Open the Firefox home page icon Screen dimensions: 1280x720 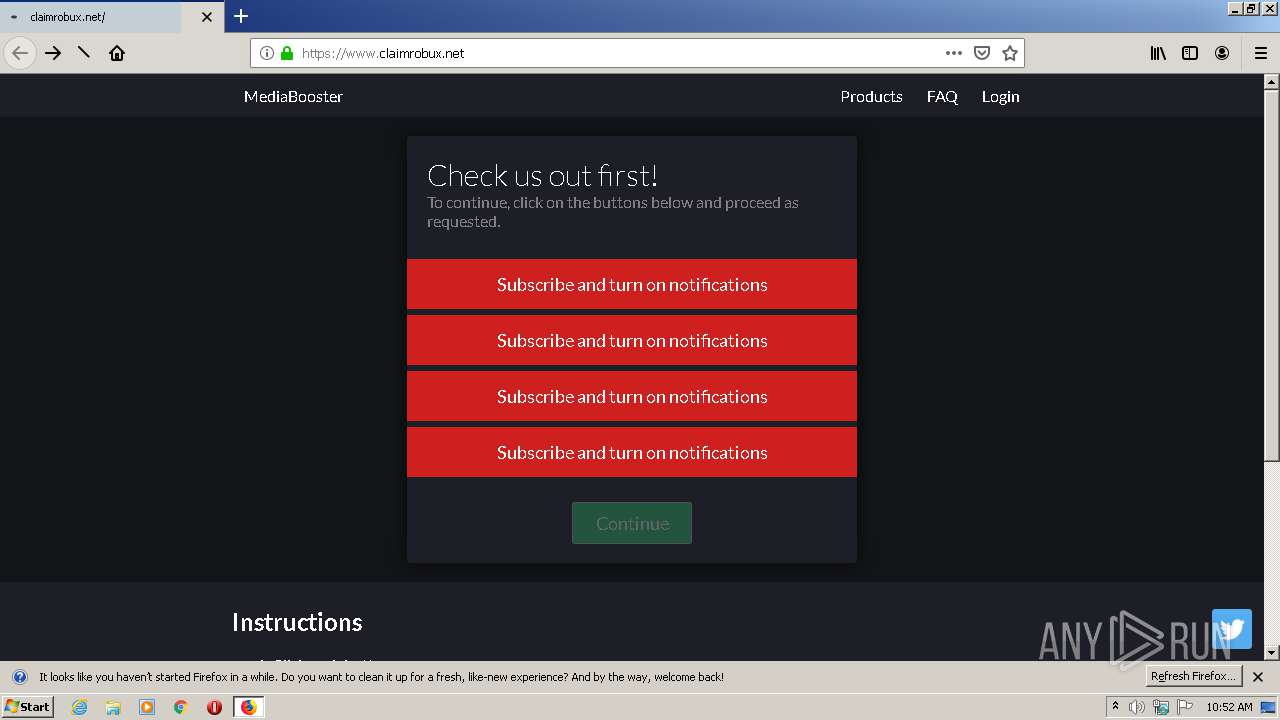[117, 53]
